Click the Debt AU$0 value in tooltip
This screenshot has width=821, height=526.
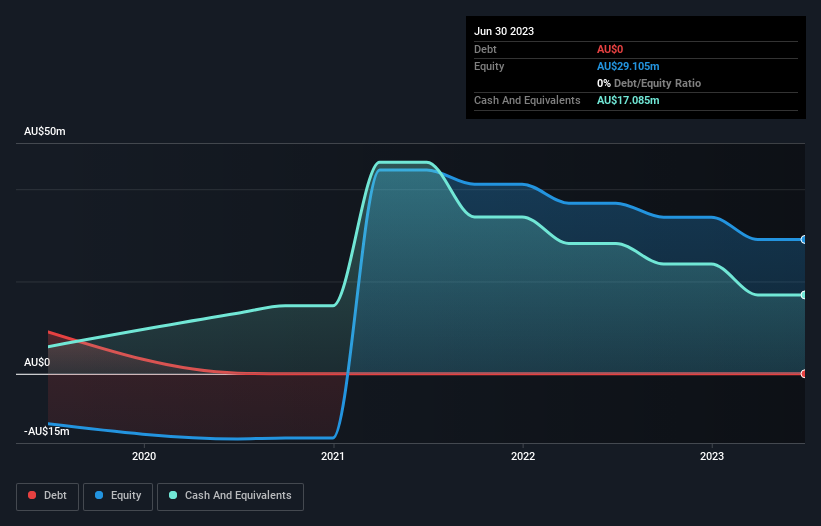610,49
